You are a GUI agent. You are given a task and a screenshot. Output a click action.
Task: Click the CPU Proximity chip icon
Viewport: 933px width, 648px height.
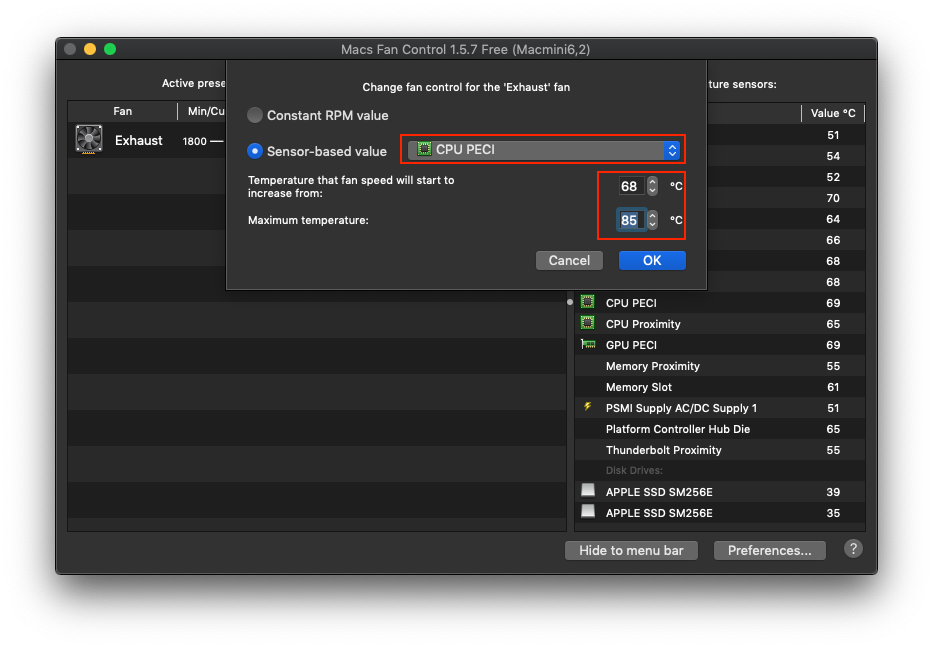tap(588, 323)
